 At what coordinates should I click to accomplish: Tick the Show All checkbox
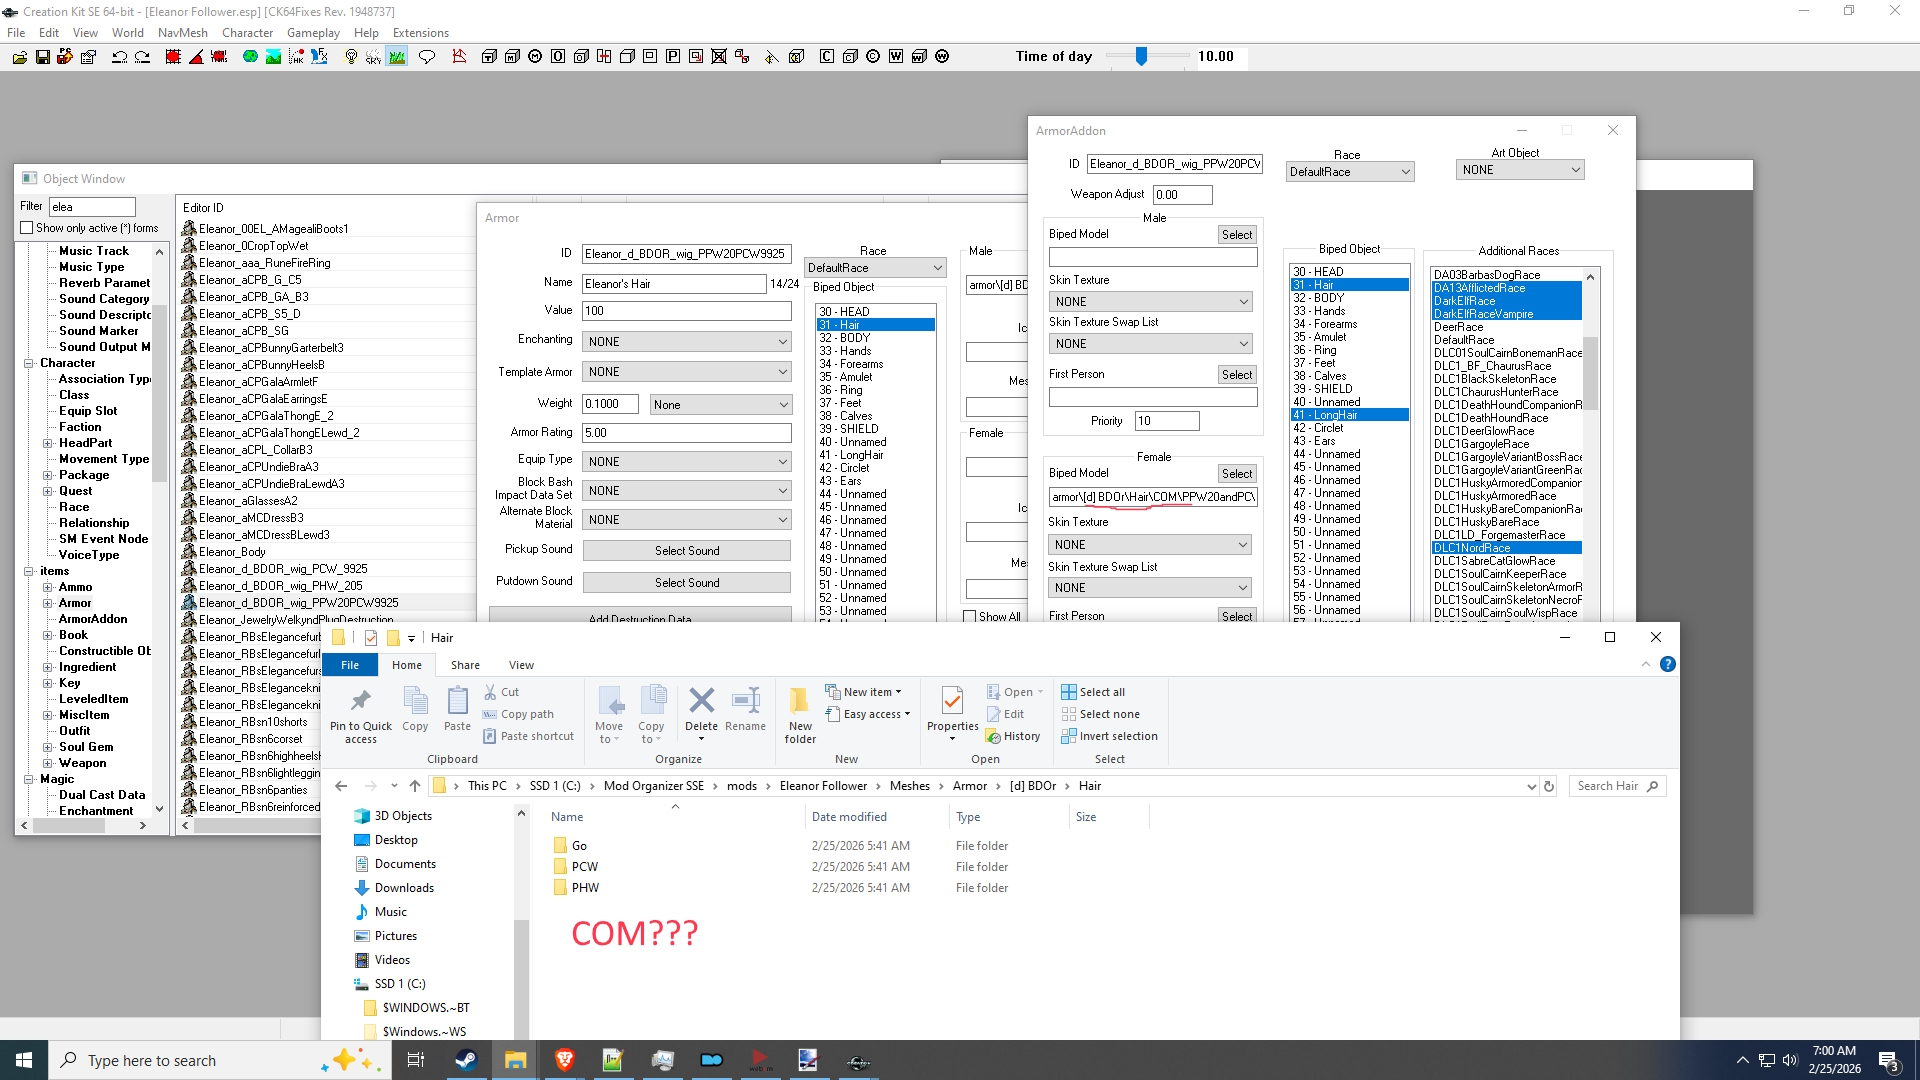click(969, 617)
